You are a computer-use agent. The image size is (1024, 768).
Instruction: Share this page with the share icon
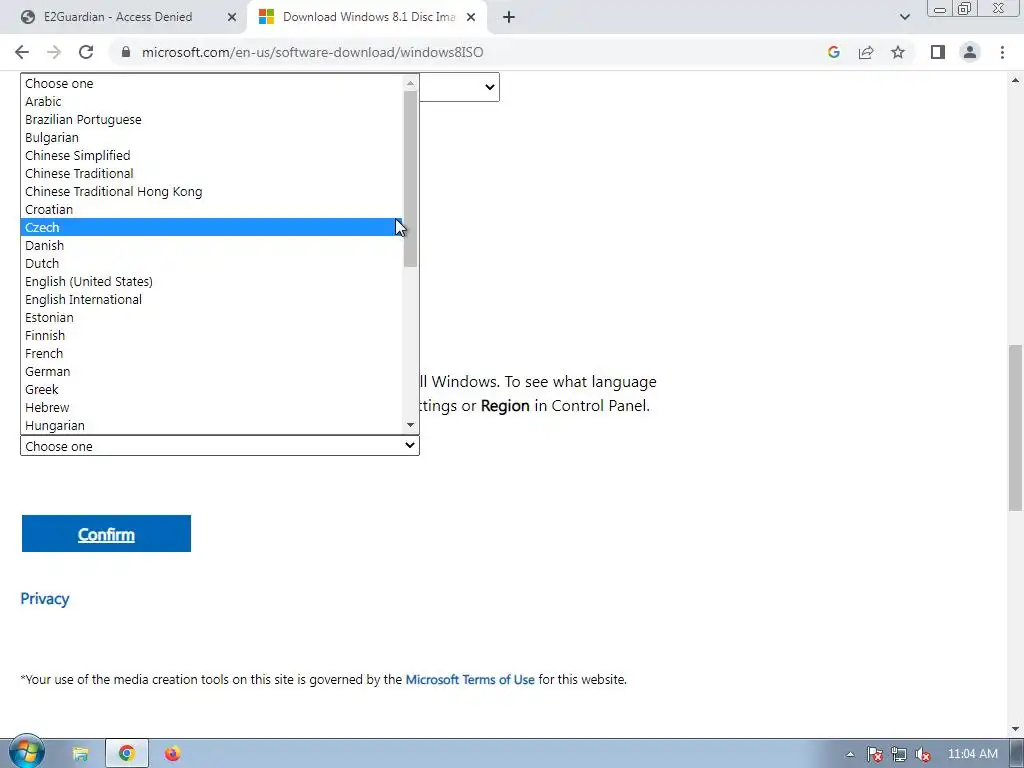(866, 52)
